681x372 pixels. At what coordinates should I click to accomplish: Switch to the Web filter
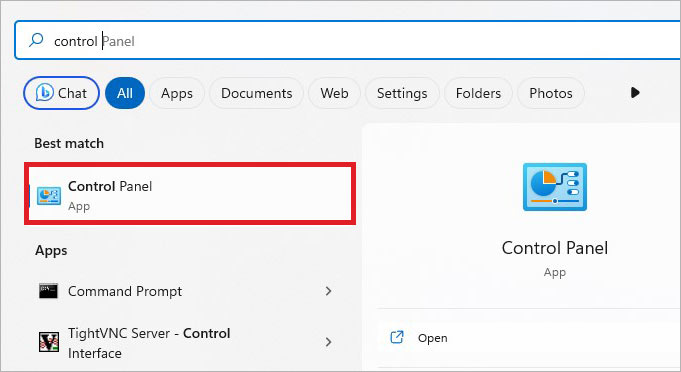[334, 93]
